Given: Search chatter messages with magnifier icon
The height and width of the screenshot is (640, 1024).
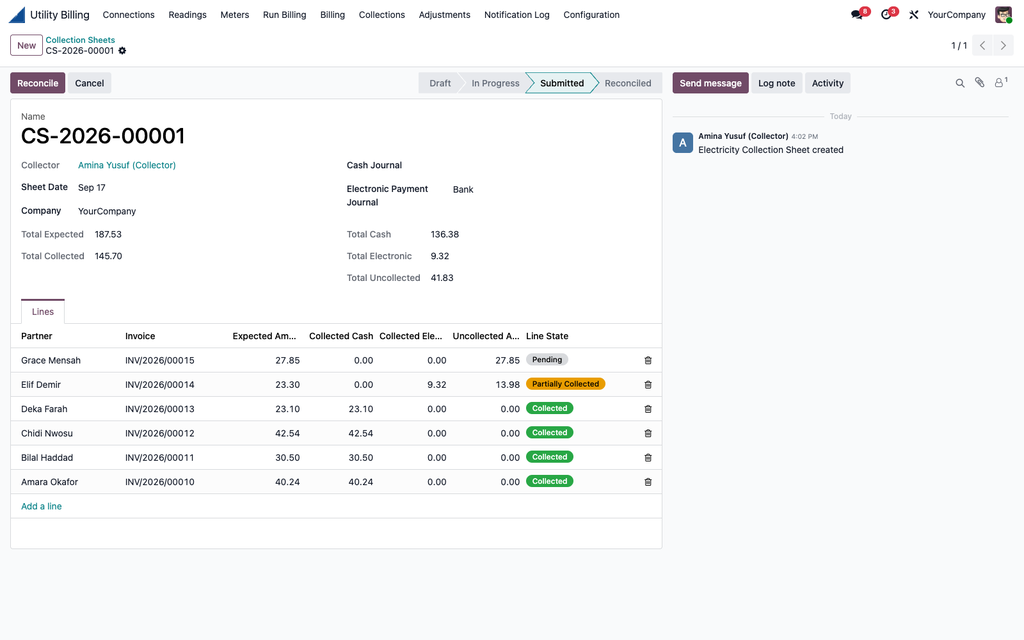Looking at the screenshot, I should pos(960,83).
